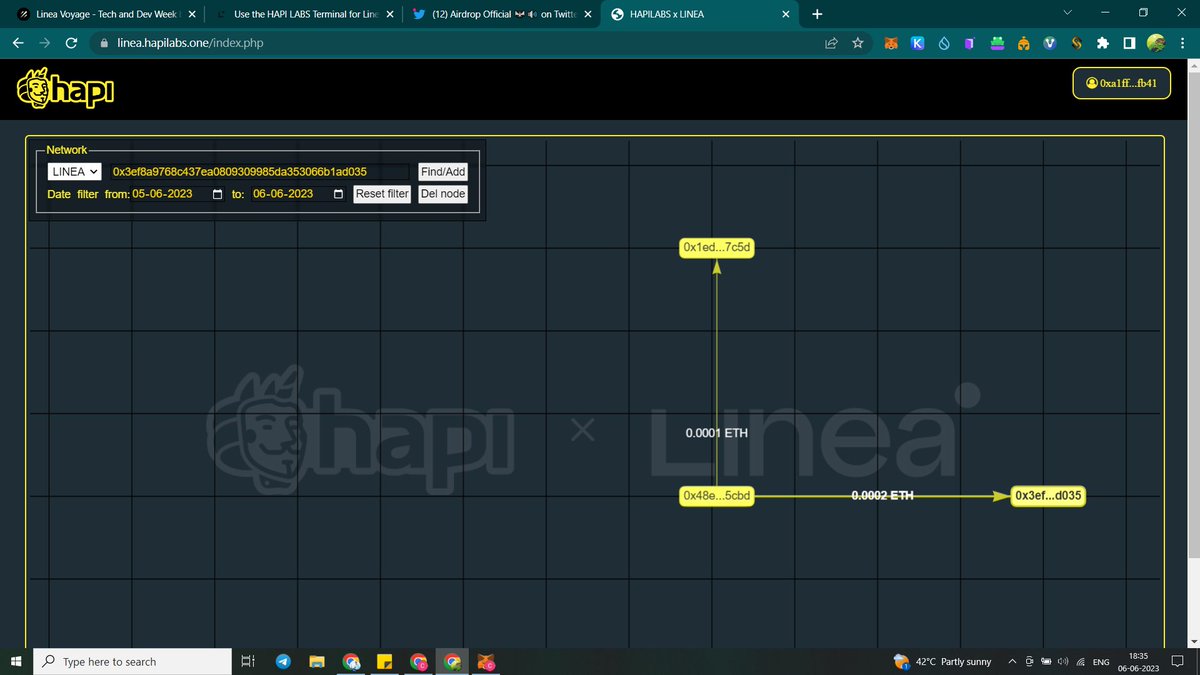This screenshot has width=1200, height=675.
Task: Open the orange helmet extension
Action: click(1023, 44)
